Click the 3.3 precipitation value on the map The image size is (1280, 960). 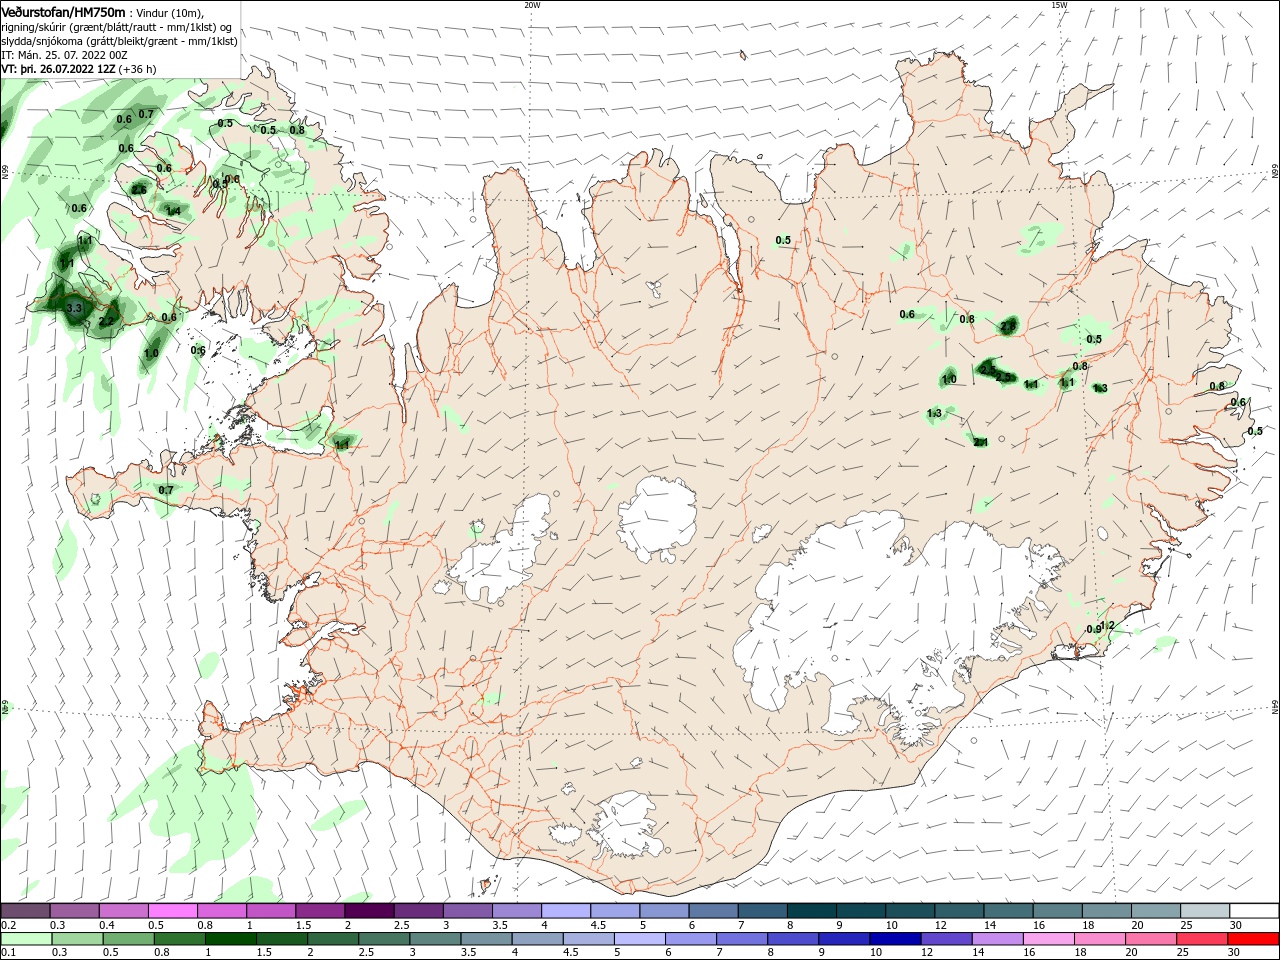pos(74,309)
